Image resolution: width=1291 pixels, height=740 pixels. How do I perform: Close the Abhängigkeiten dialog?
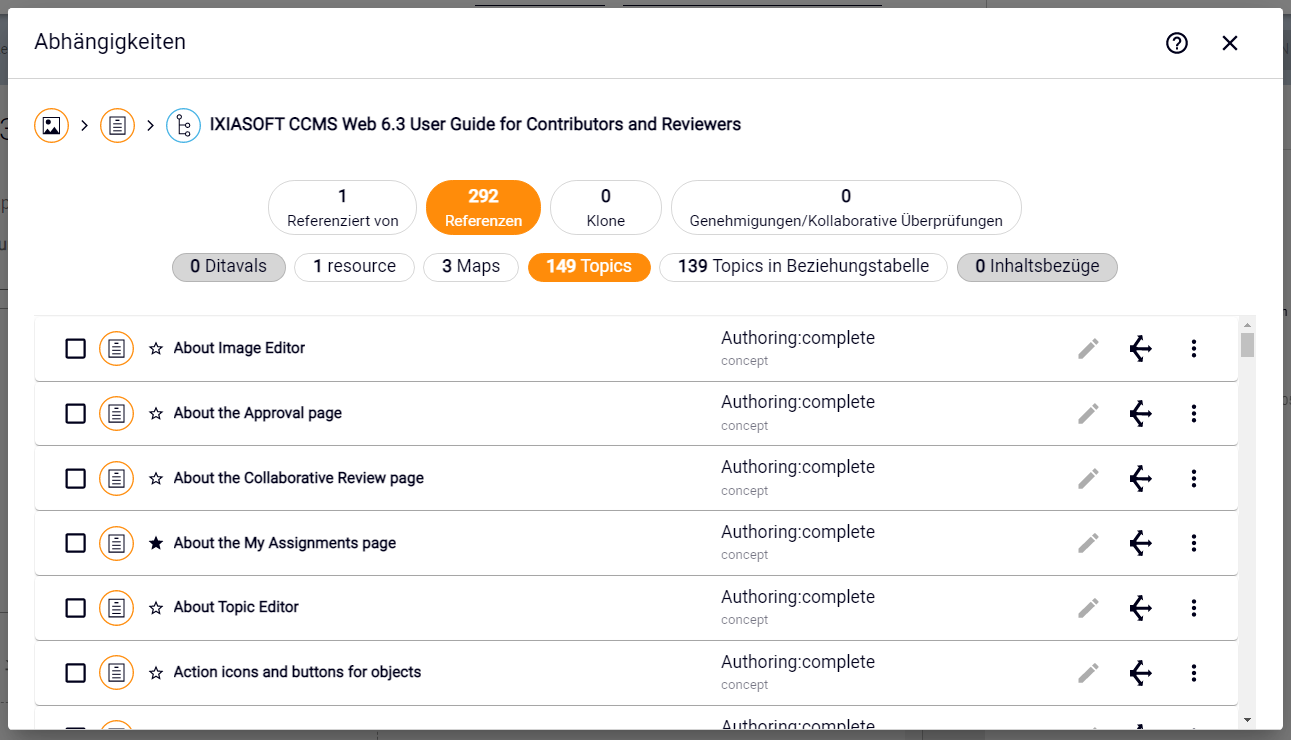click(x=1230, y=43)
